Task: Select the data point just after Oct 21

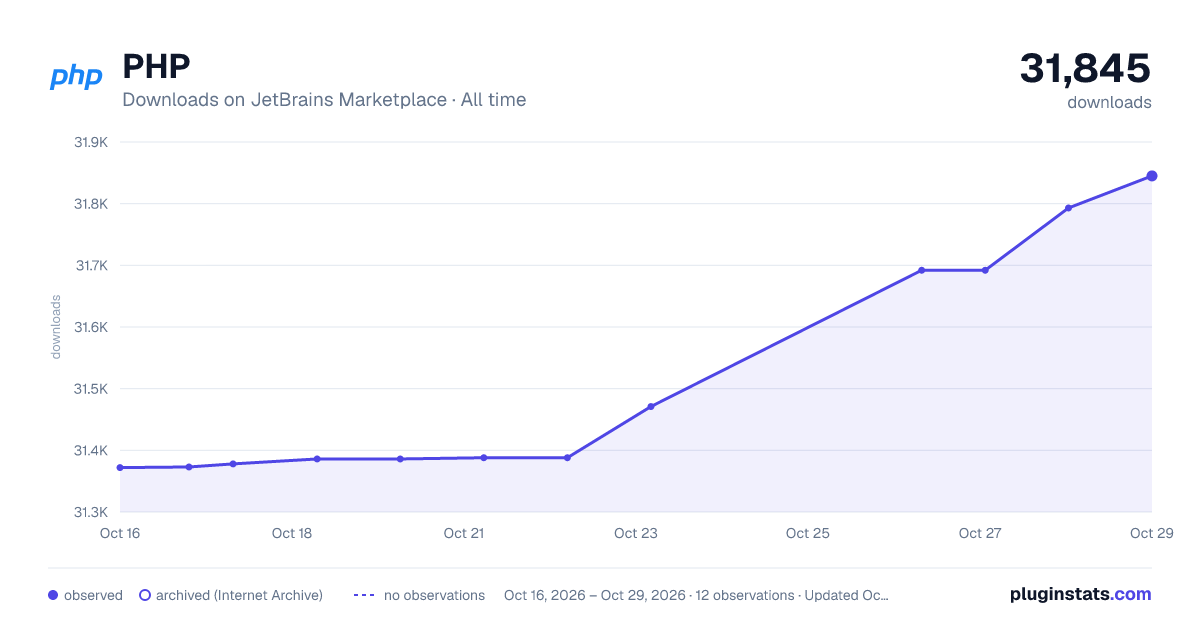Action: 484,458
